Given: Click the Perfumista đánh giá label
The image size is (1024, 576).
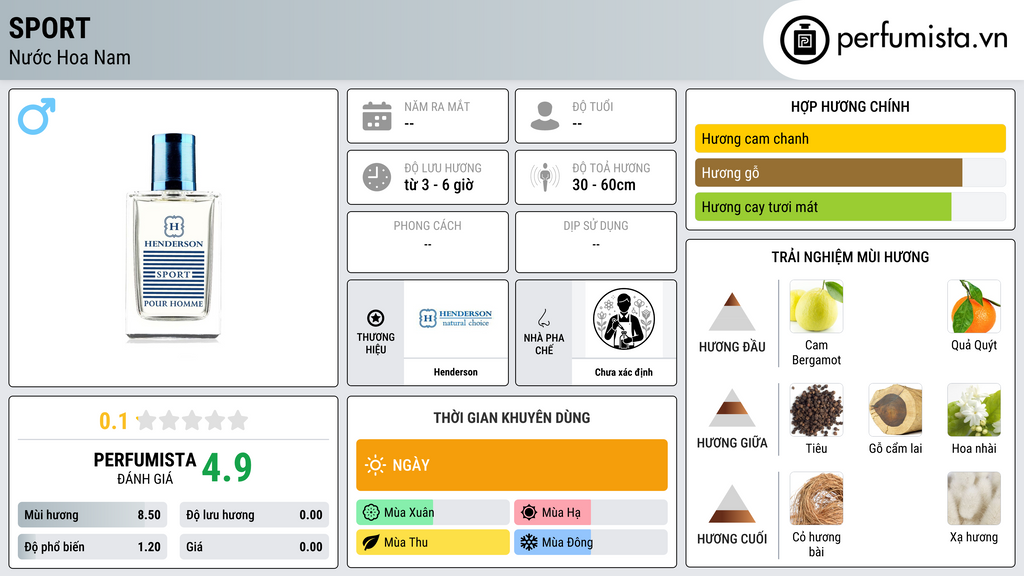Looking at the screenshot, I should coord(145,468).
